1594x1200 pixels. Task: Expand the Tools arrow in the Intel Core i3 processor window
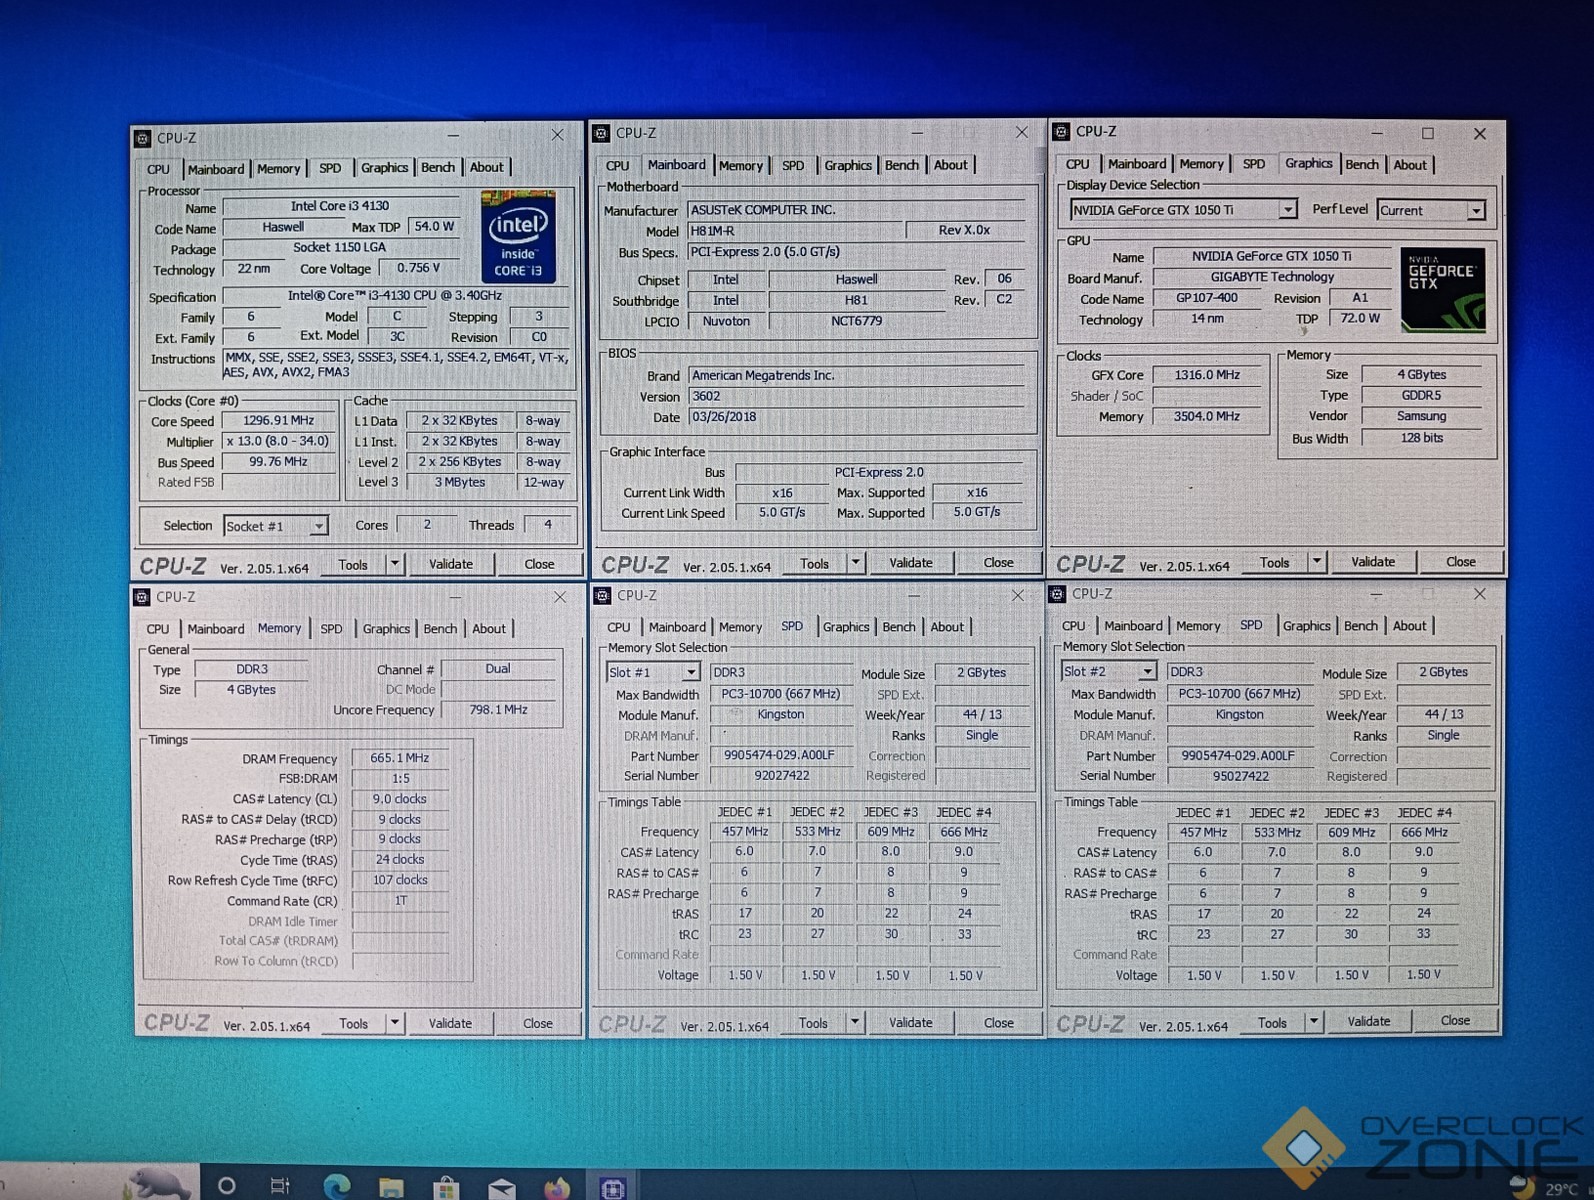[x=395, y=564]
